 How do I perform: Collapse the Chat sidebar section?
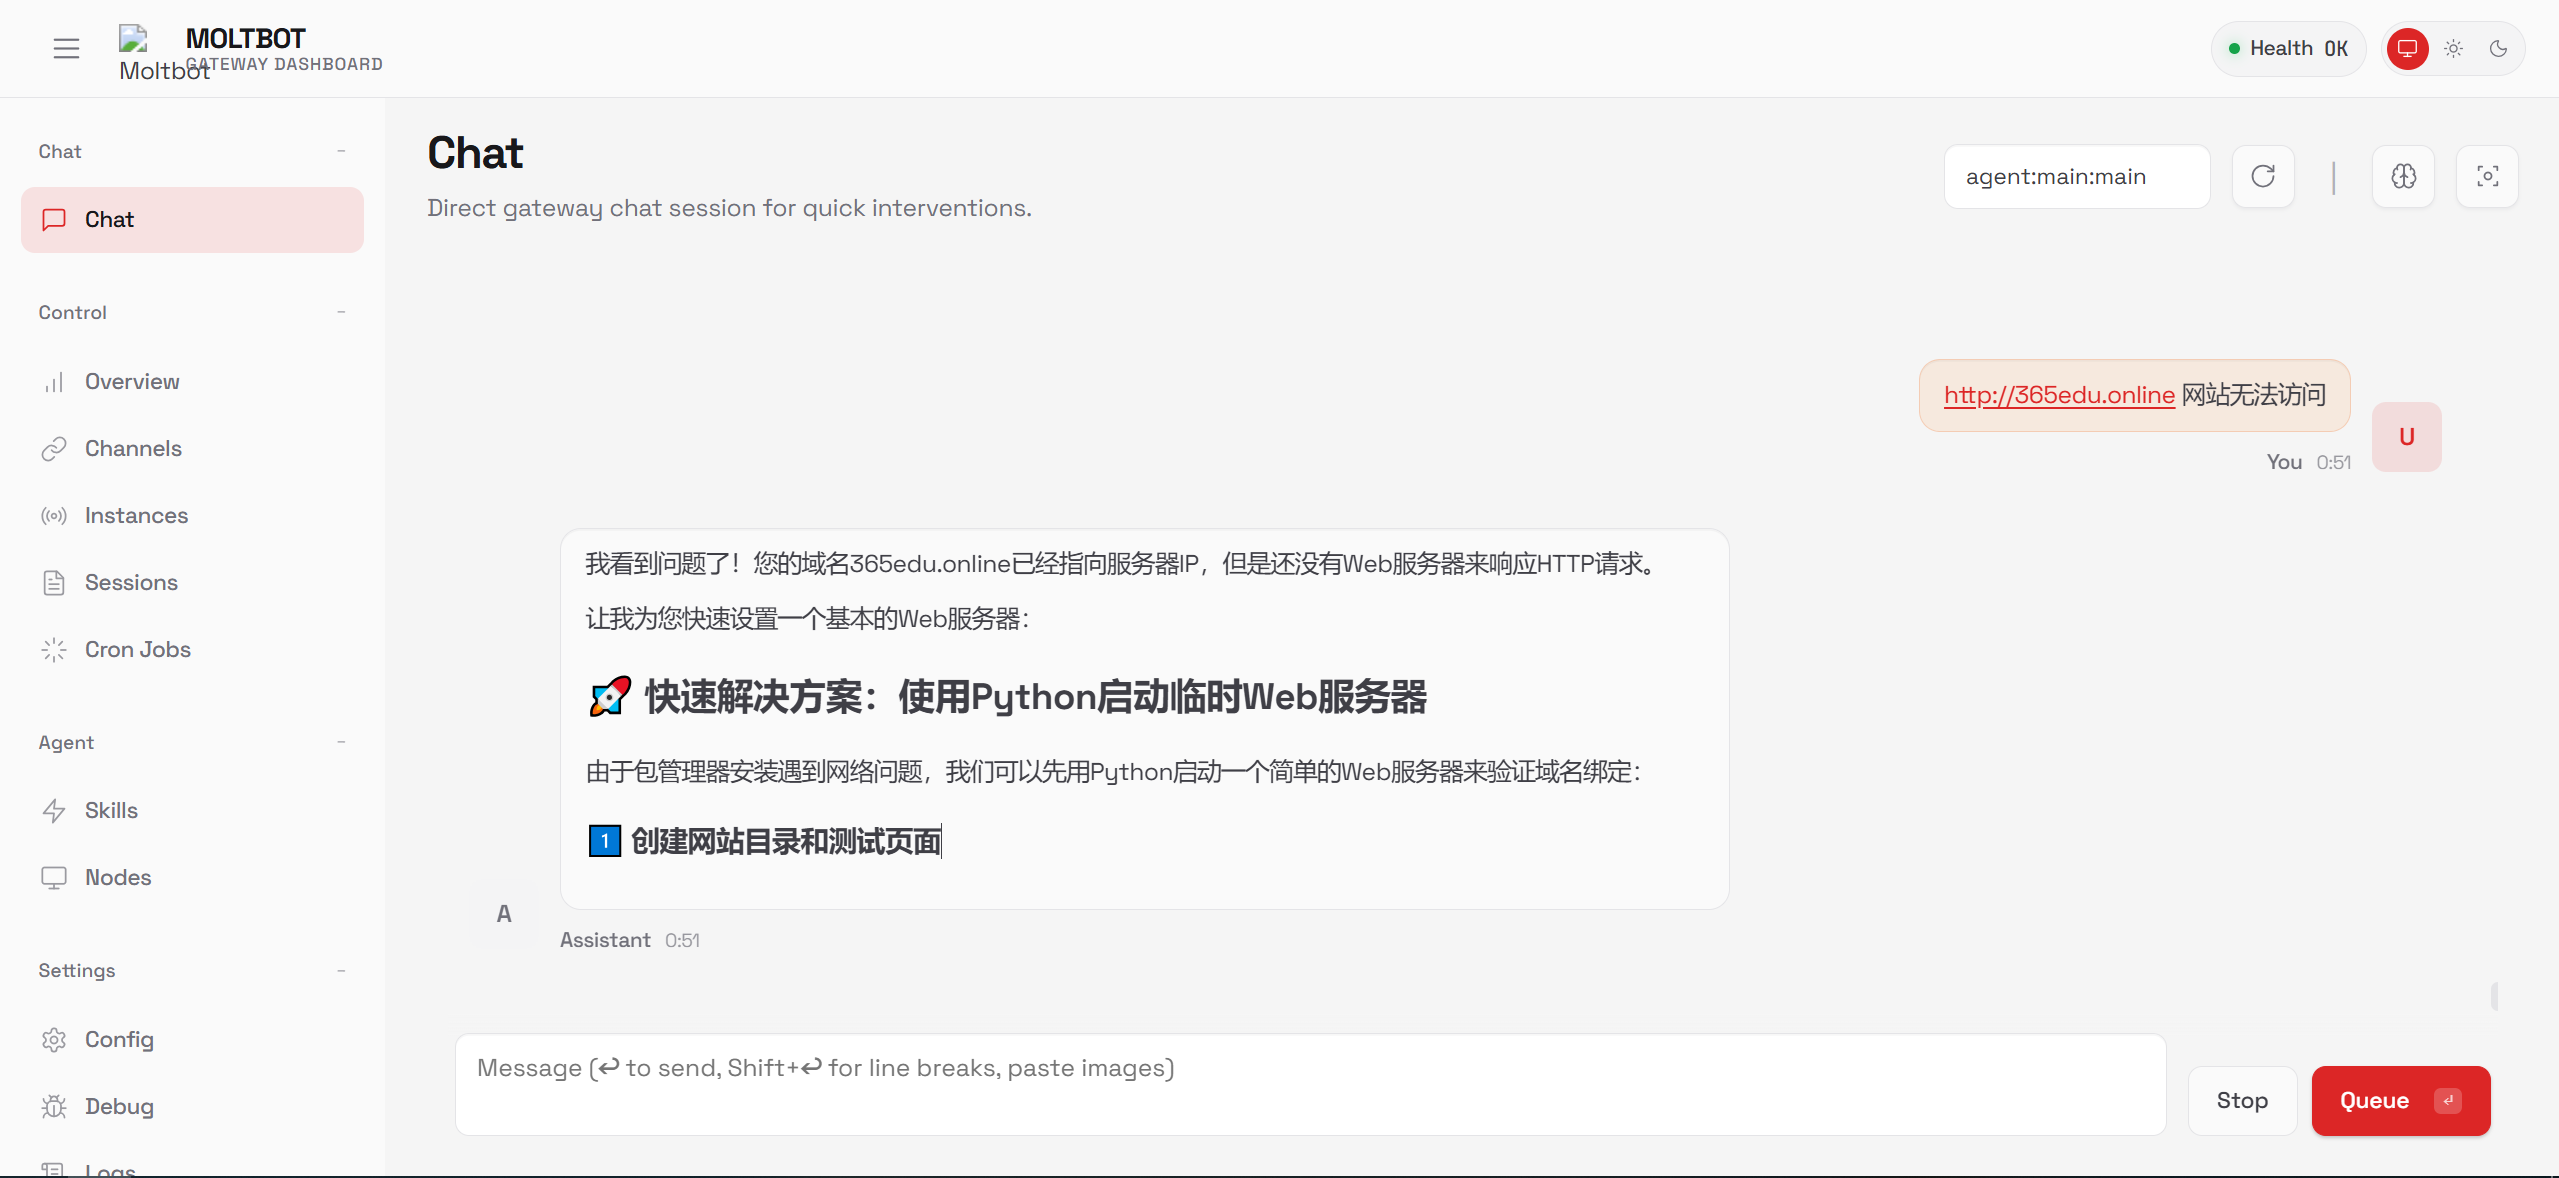click(341, 151)
